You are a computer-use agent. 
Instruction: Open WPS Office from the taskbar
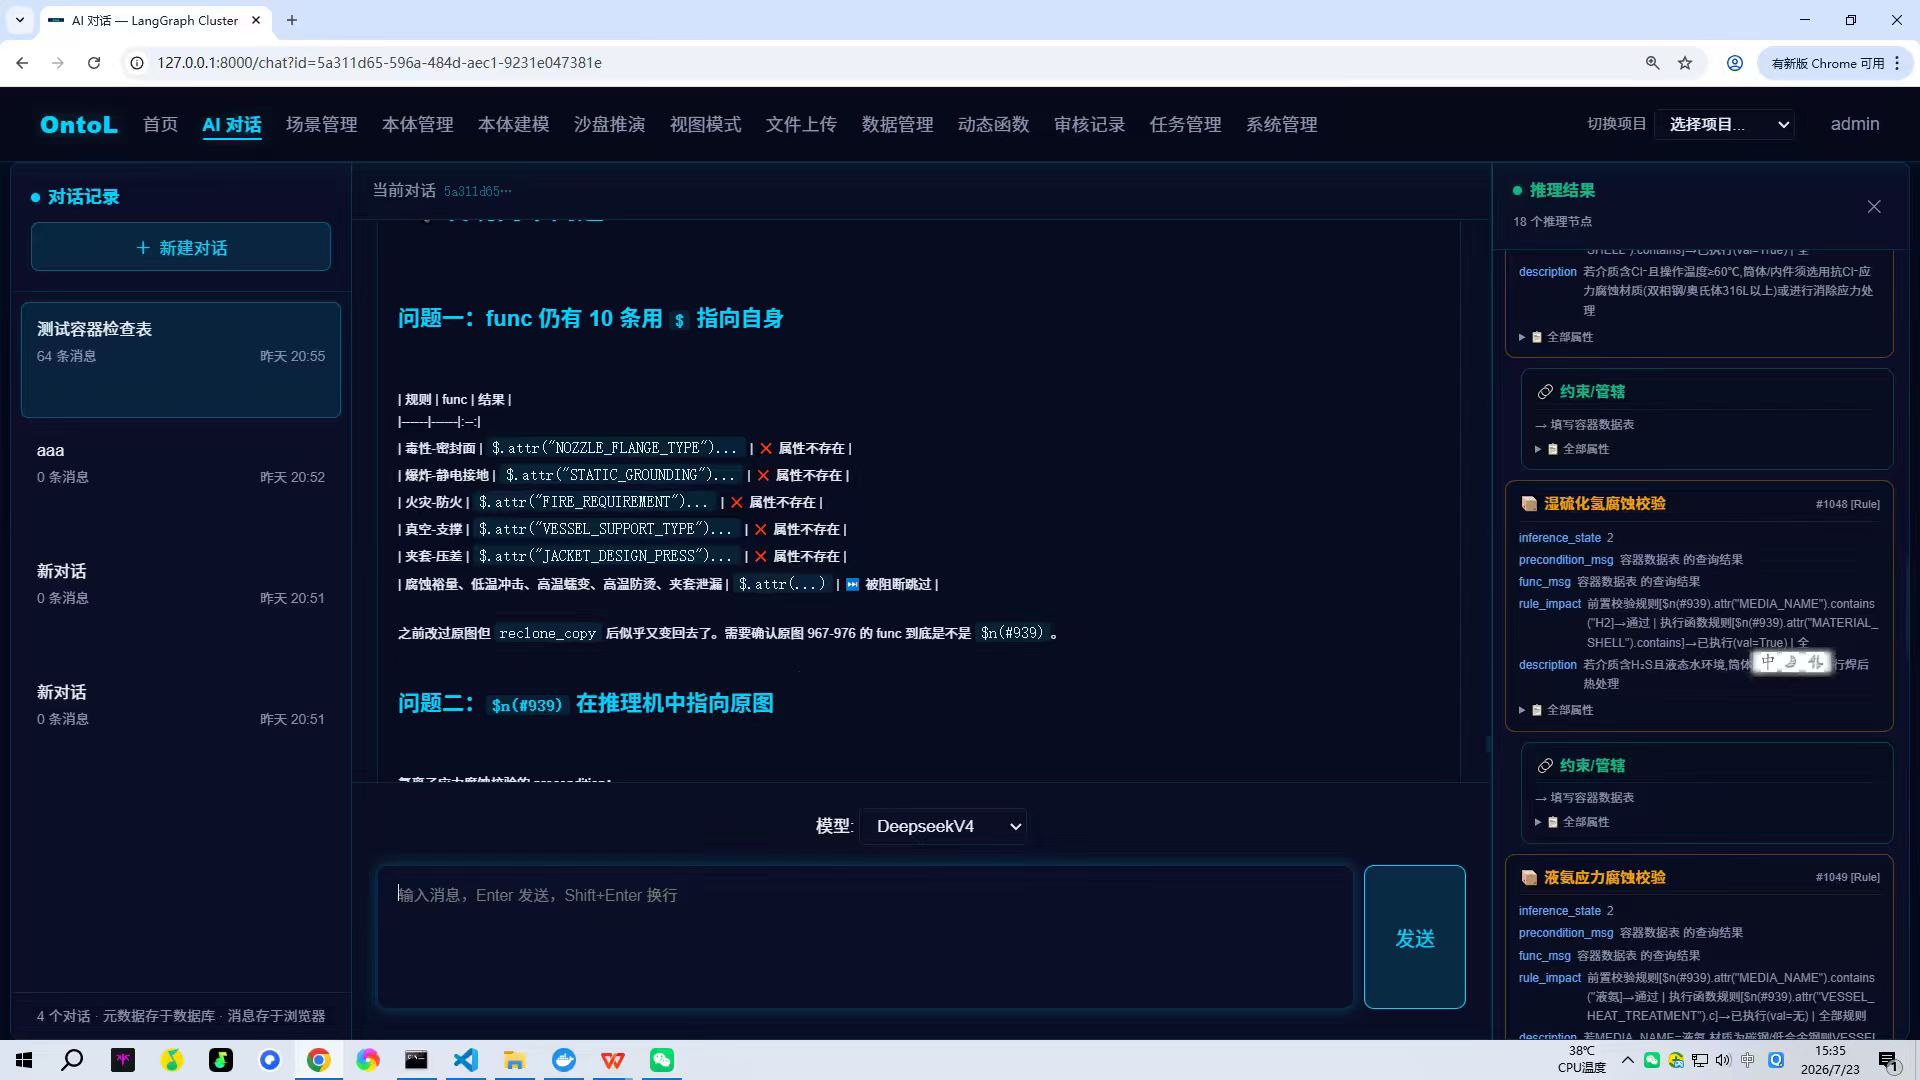(613, 1060)
